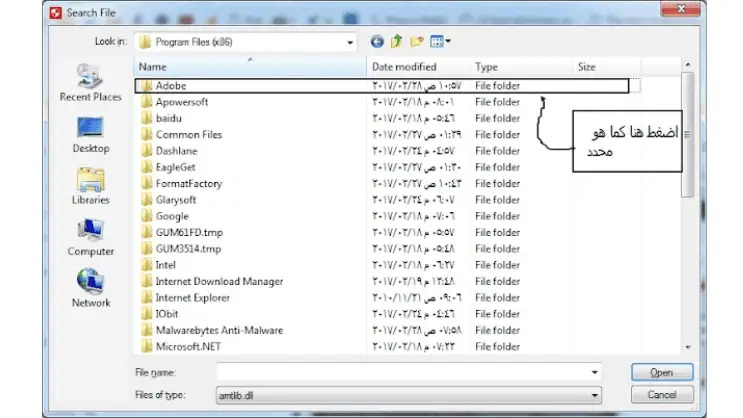
Task: Select the FormatFactory folder
Action: point(189,184)
